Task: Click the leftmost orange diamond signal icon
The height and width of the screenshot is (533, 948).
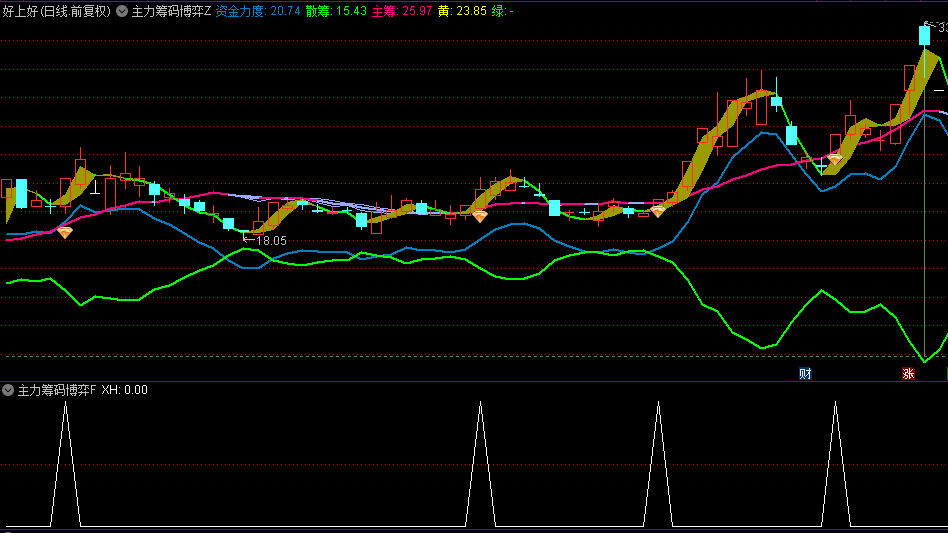Action: coord(65,232)
